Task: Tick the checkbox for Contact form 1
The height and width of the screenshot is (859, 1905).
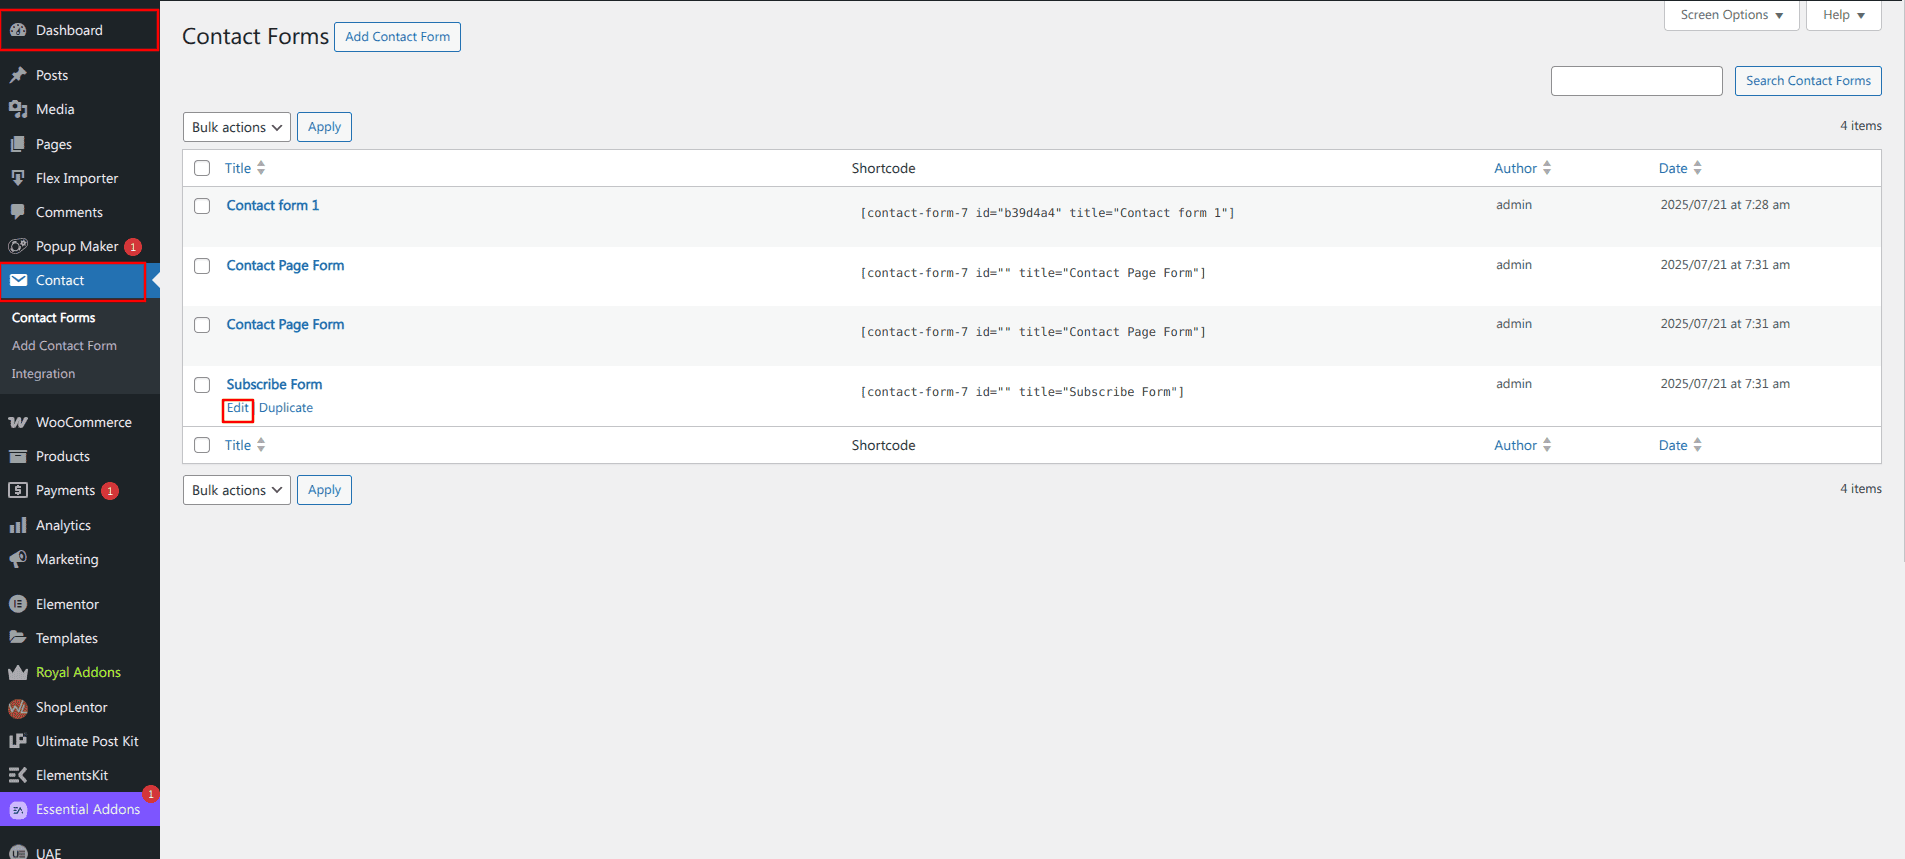Action: (x=202, y=206)
